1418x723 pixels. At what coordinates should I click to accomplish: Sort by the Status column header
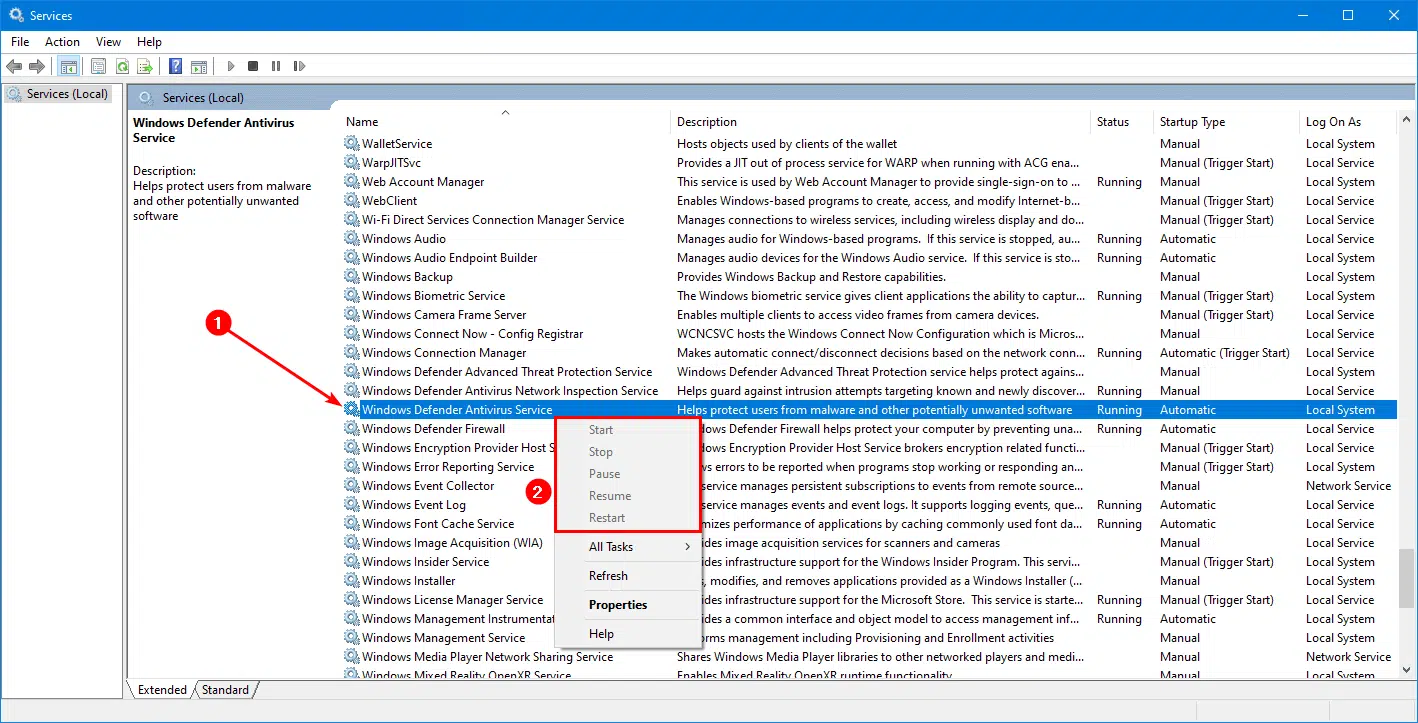click(x=1122, y=122)
